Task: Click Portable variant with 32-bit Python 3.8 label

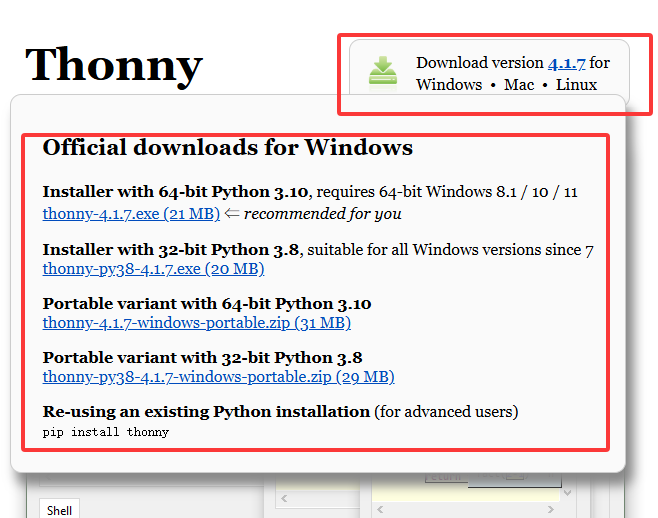Action: [x=202, y=357]
